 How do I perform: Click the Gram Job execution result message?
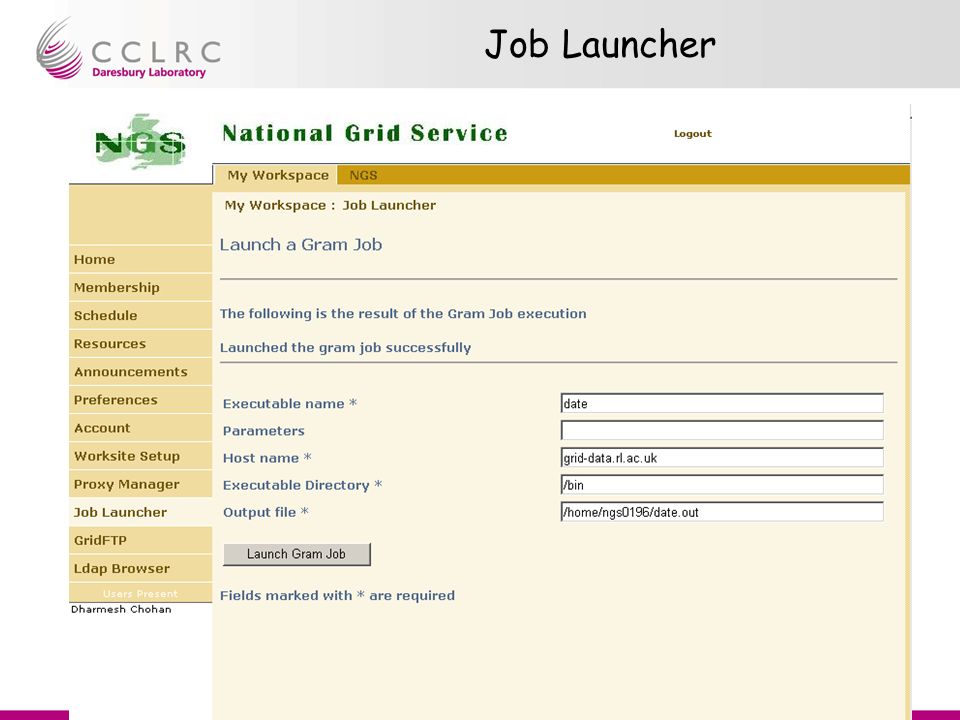click(403, 313)
